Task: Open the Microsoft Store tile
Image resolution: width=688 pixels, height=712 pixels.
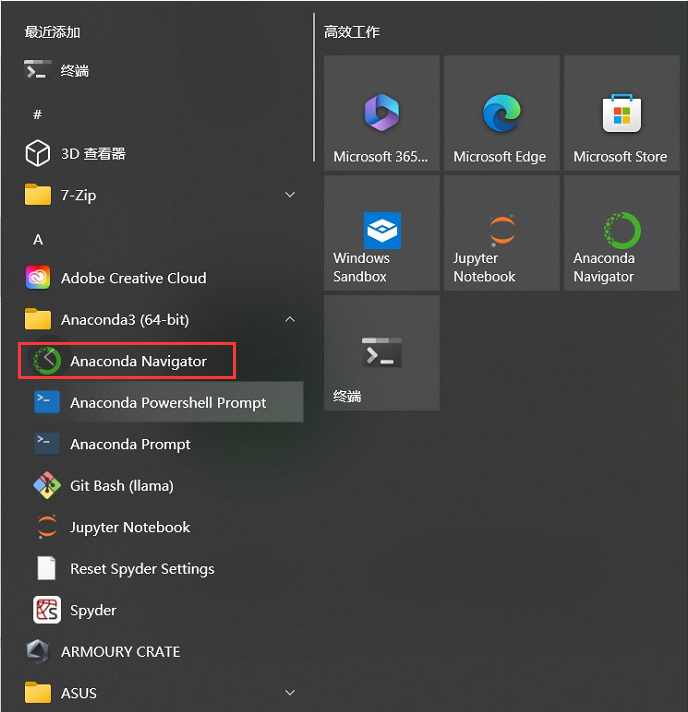Action: click(621, 114)
